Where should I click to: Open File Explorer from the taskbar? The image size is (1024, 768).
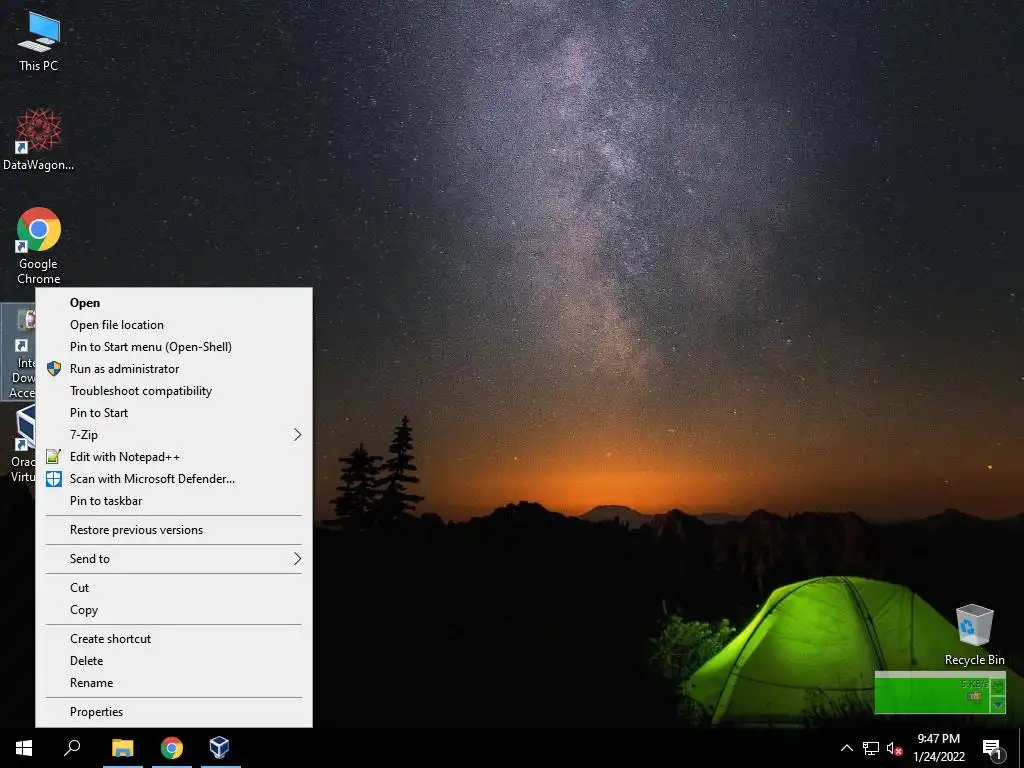click(123, 748)
